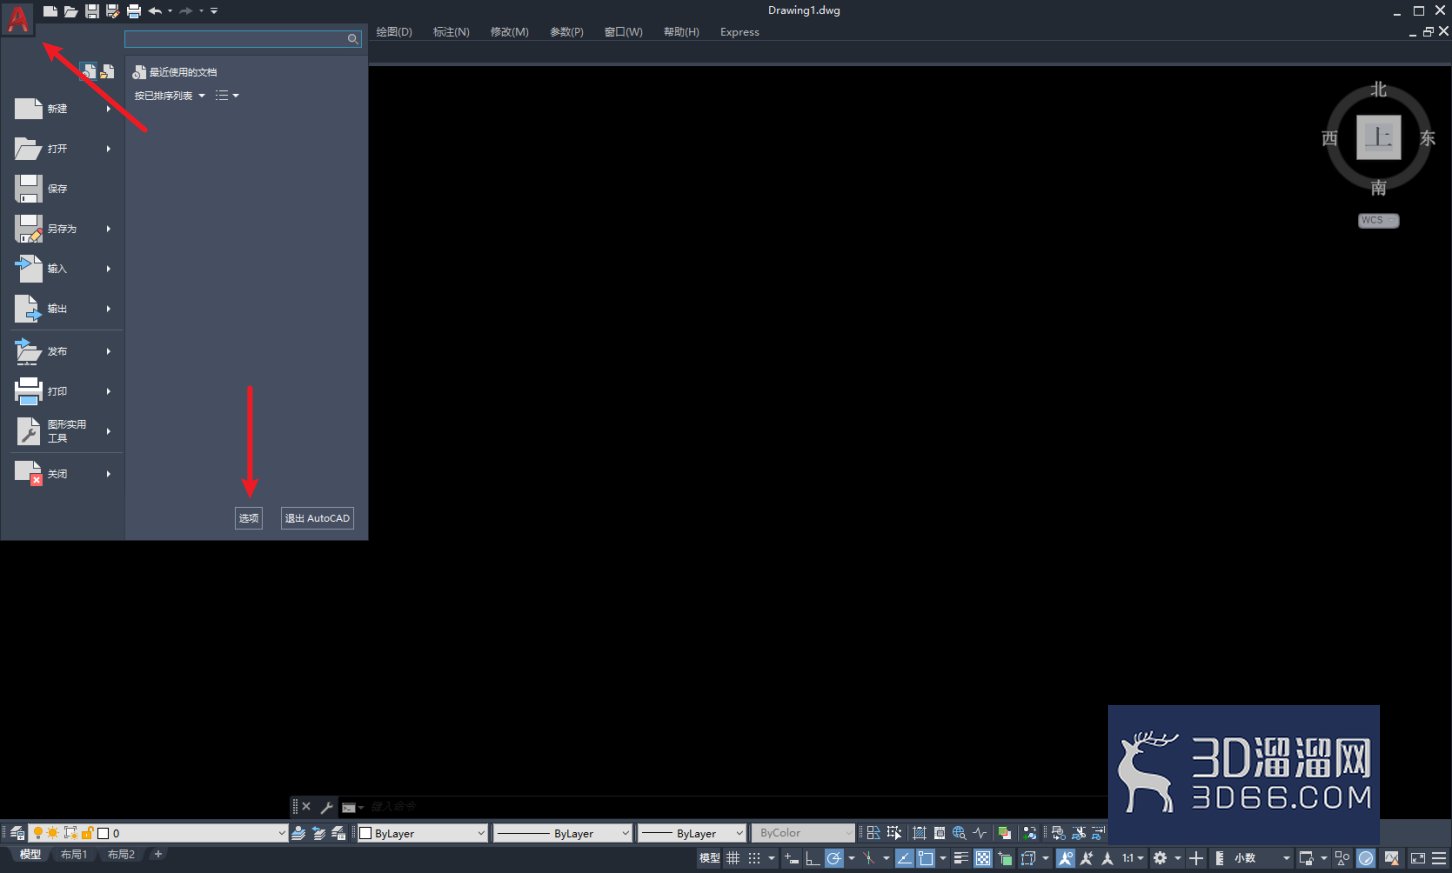Viewport: 1452px width, 873px height.
Task: Switch to the 布局2 tab
Action: click(x=121, y=855)
